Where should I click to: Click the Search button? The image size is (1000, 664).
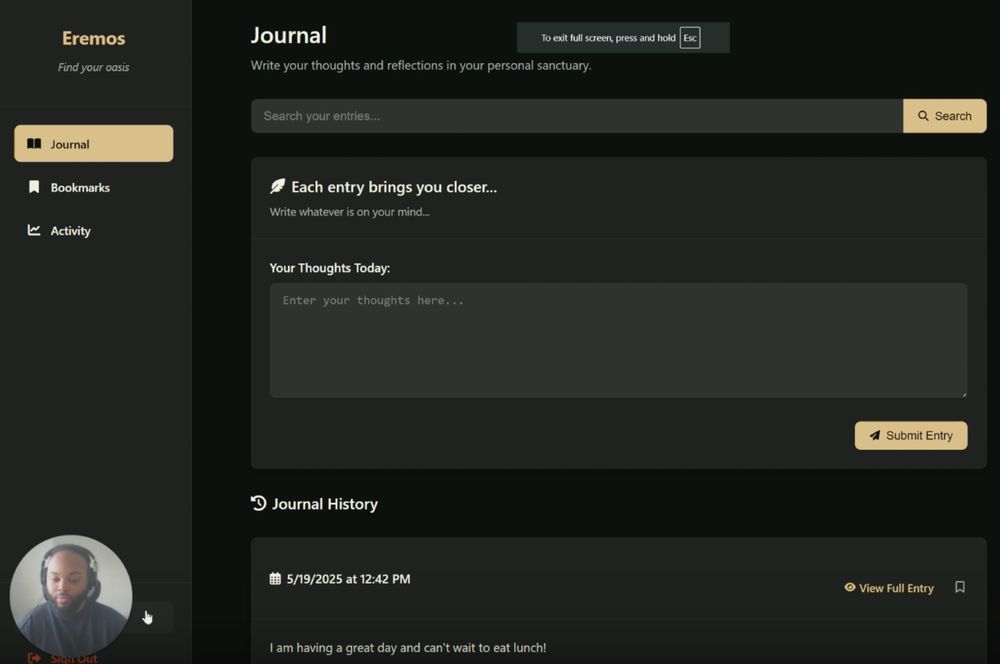coord(945,116)
